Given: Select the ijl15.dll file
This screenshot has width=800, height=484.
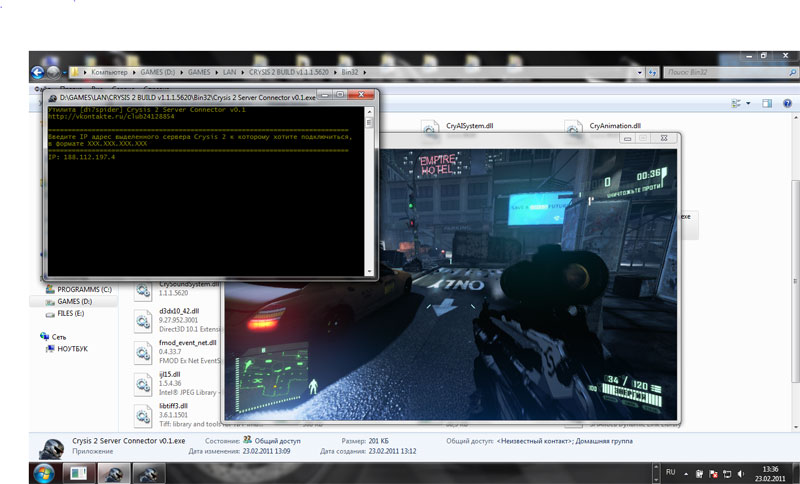Looking at the screenshot, I should [169, 374].
